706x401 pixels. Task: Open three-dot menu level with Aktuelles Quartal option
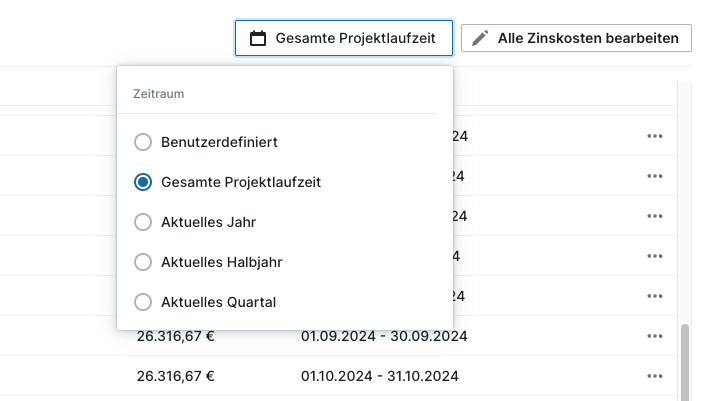(x=655, y=296)
